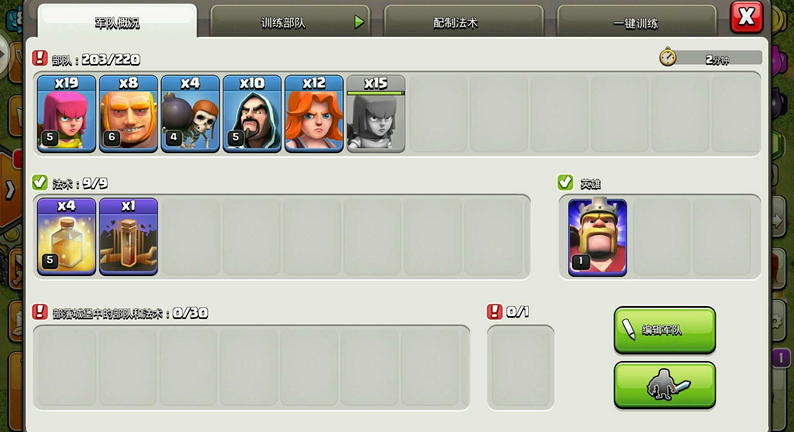Click the green checkmark next to spells 9/9
The height and width of the screenshot is (432, 794).
pos(40,182)
